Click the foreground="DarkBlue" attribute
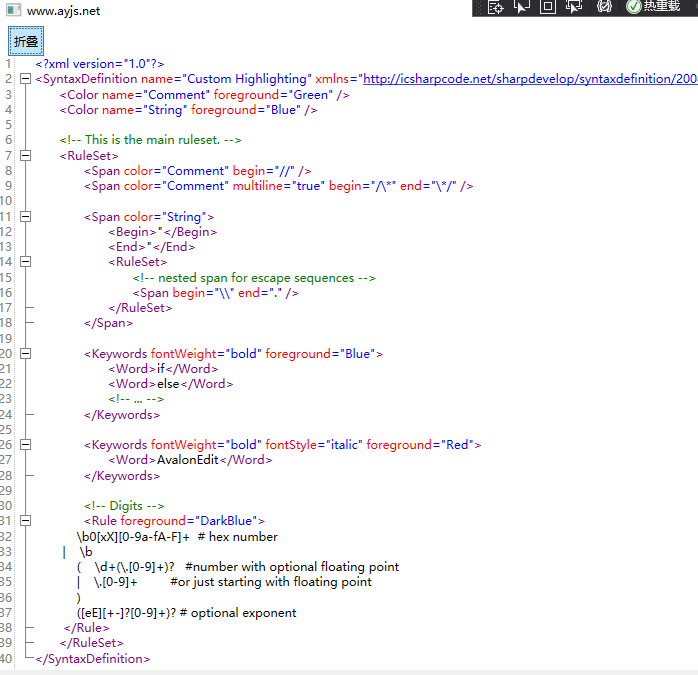This screenshot has width=698, height=675. click(x=189, y=521)
